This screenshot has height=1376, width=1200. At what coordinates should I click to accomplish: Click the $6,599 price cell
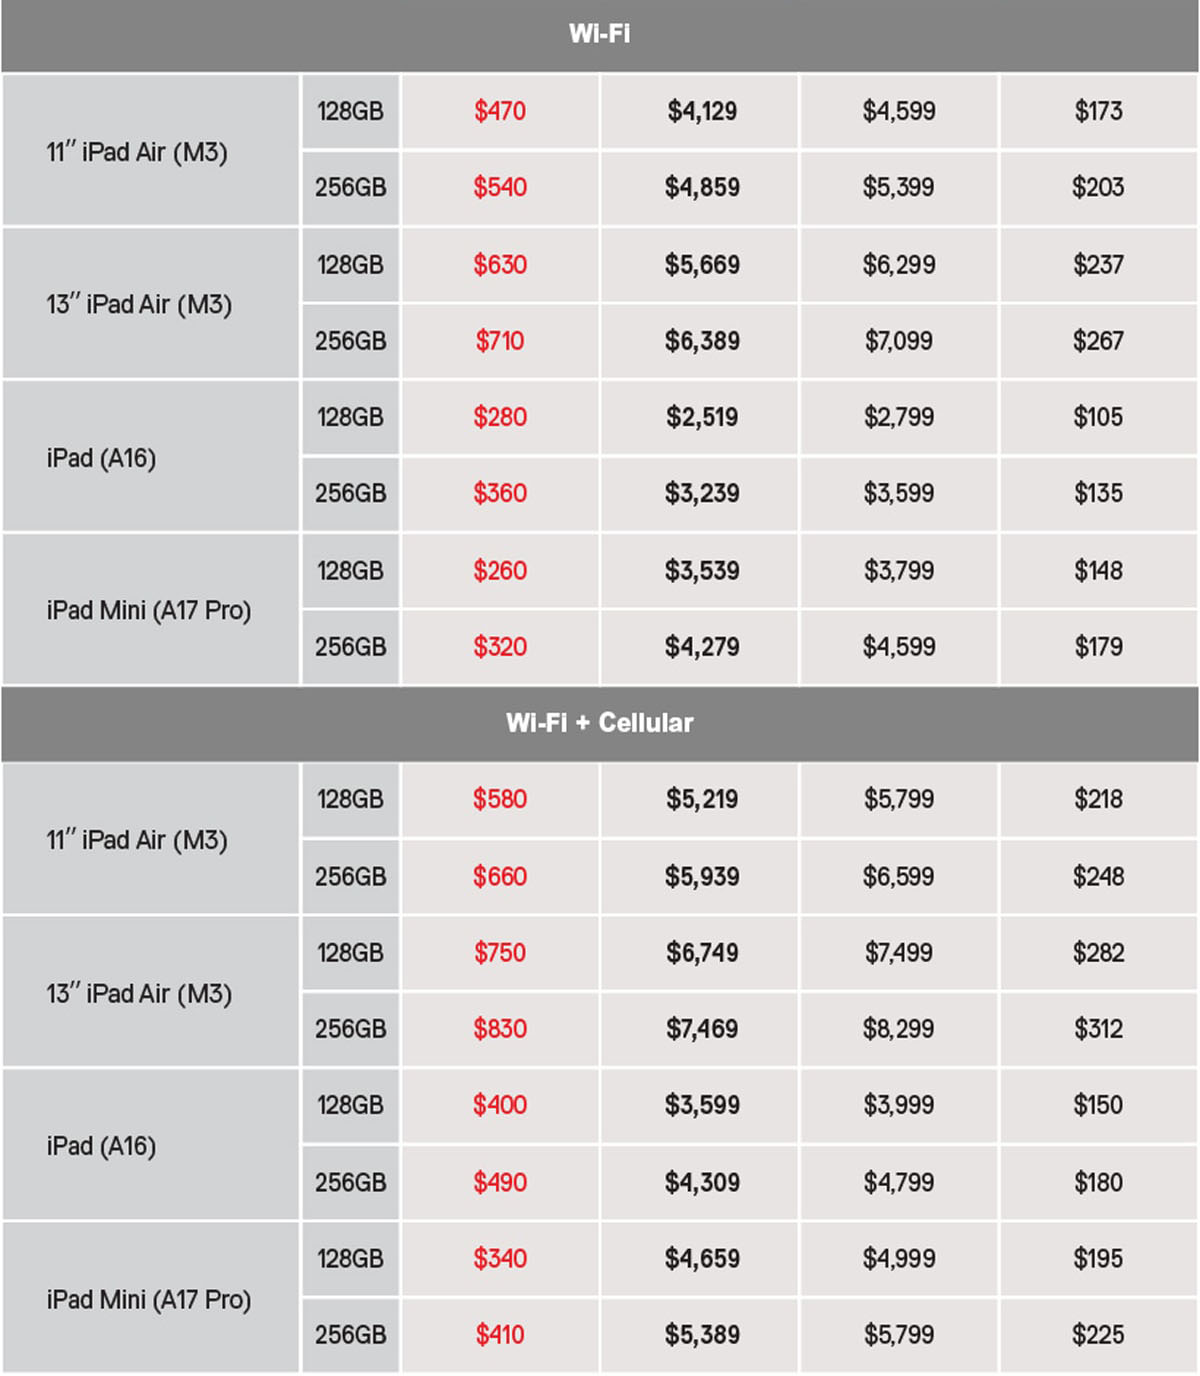[x=899, y=877]
